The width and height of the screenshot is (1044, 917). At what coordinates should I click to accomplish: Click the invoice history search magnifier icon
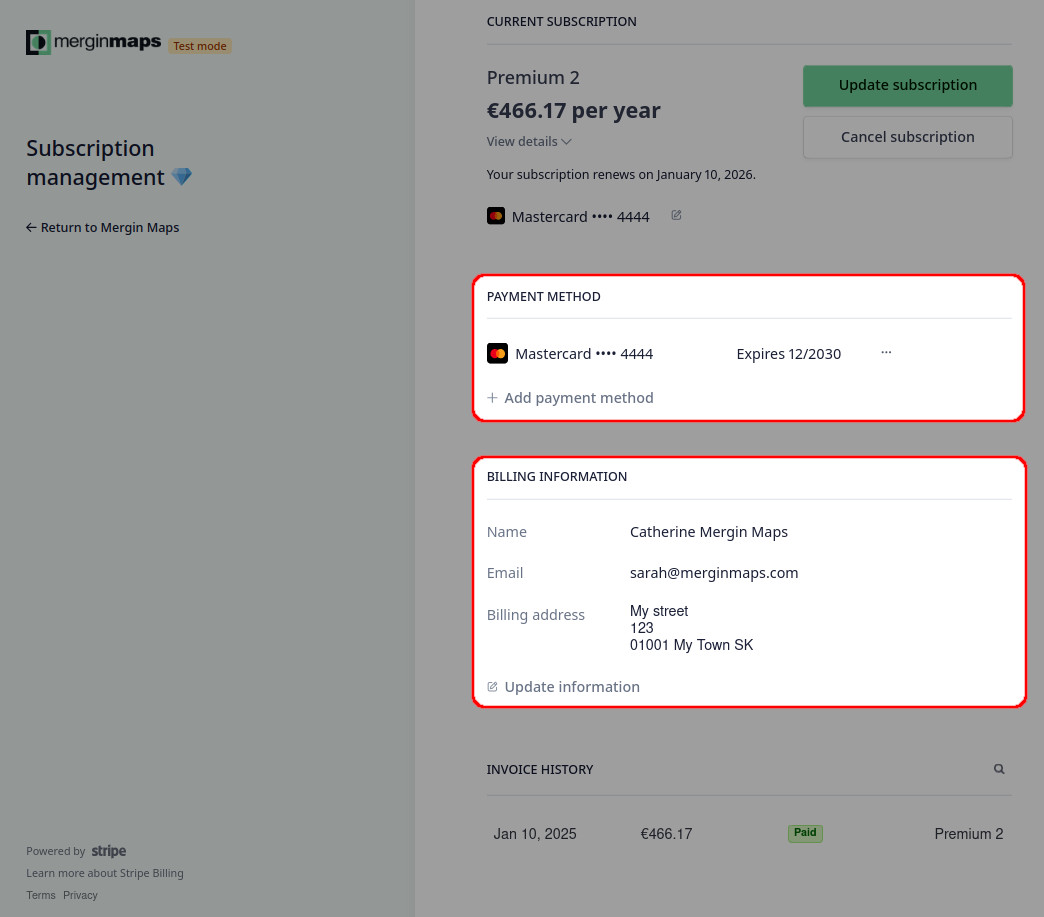coord(999,769)
